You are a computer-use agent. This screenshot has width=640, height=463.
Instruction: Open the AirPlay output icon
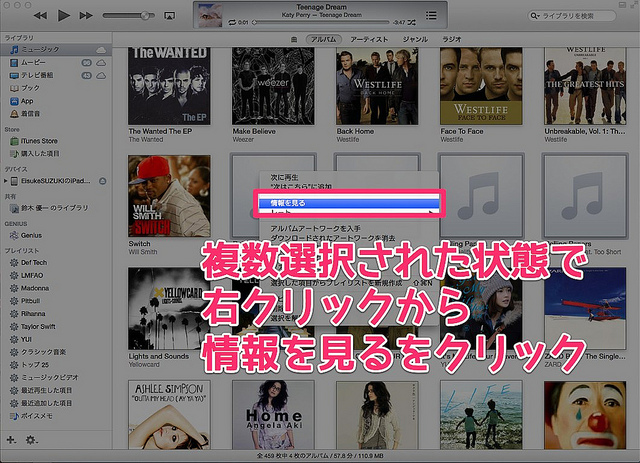(169, 16)
